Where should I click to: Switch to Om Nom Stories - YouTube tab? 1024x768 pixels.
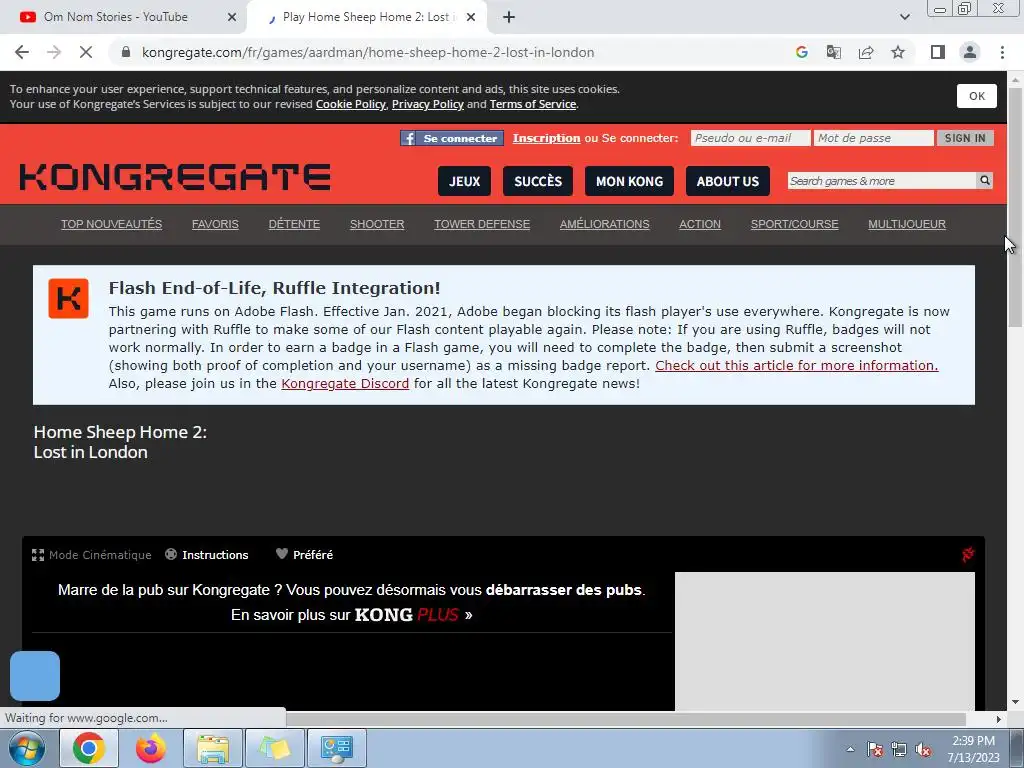pos(116,17)
